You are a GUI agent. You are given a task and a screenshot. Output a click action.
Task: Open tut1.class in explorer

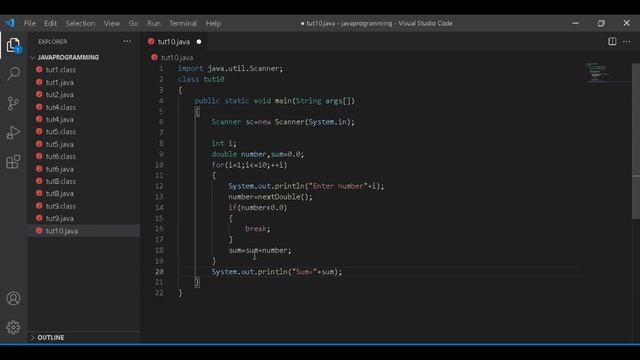pyautogui.click(x=61, y=70)
